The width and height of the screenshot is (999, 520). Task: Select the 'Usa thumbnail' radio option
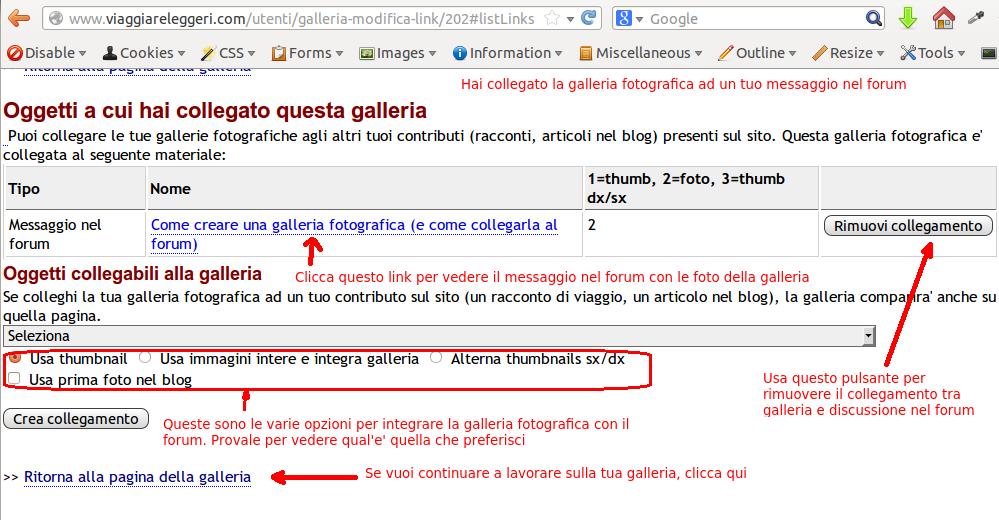(14, 358)
